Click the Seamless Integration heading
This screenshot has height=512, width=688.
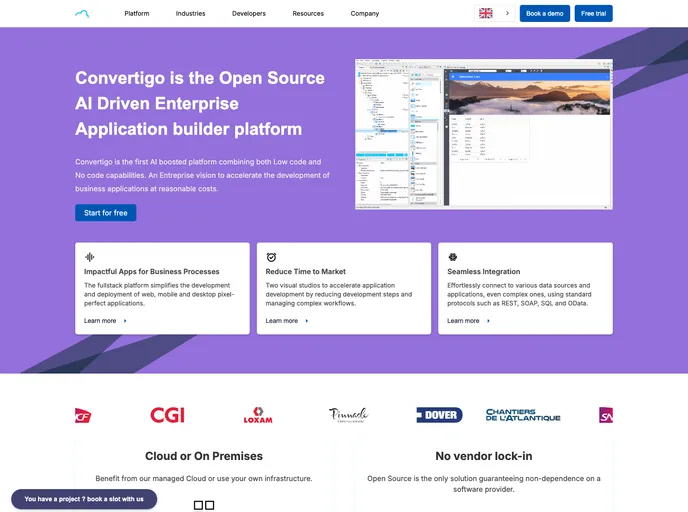484,272
